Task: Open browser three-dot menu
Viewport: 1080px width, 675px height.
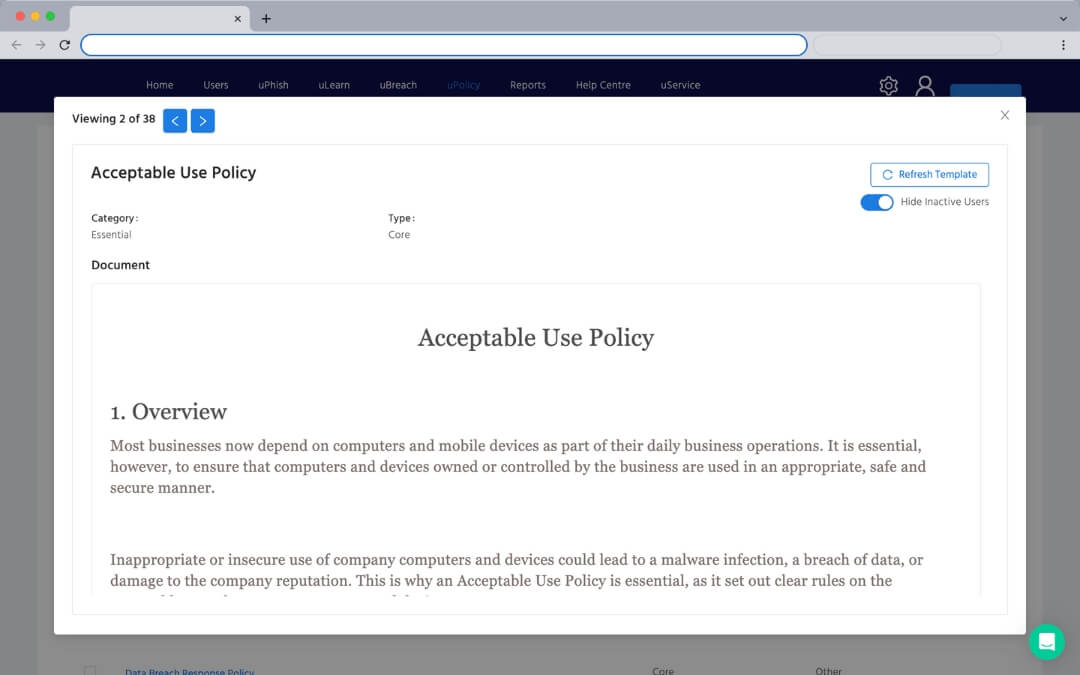Action: (1062, 45)
